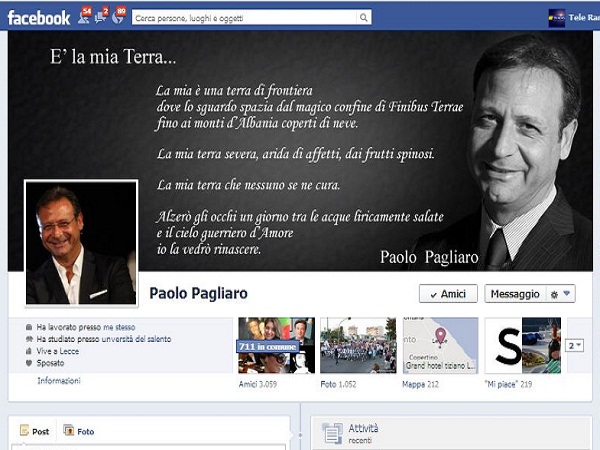Select the Post tab

click(35, 431)
